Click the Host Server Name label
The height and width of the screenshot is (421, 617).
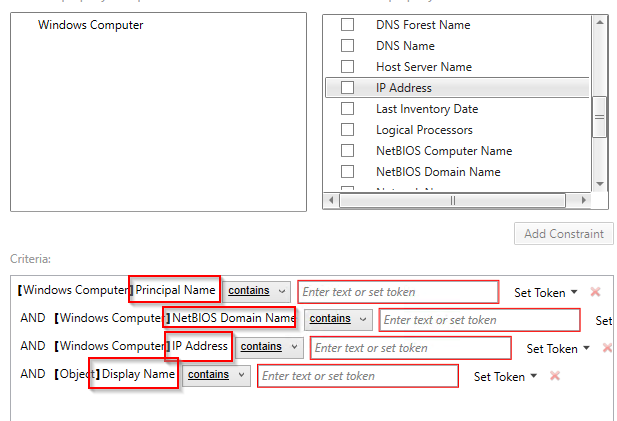[x=424, y=66]
